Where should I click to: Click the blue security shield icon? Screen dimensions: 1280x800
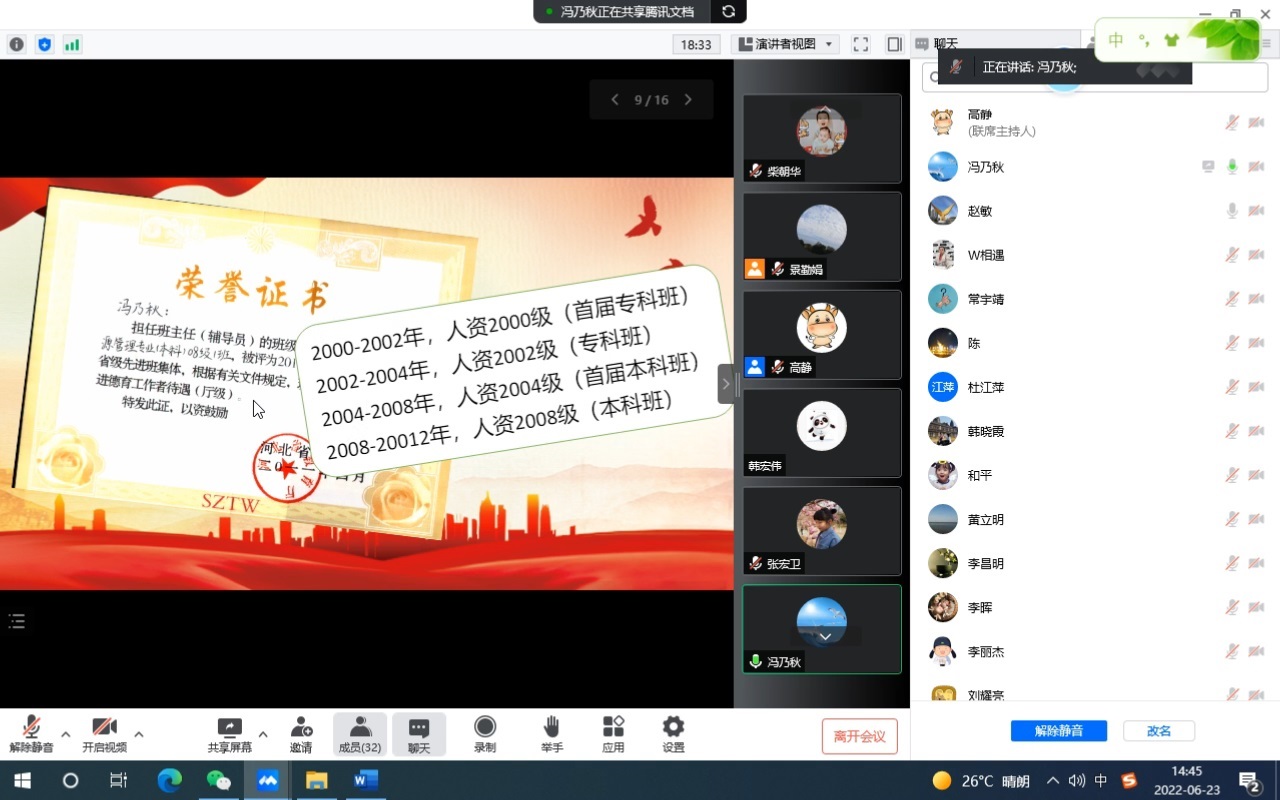[x=44, y=44]
